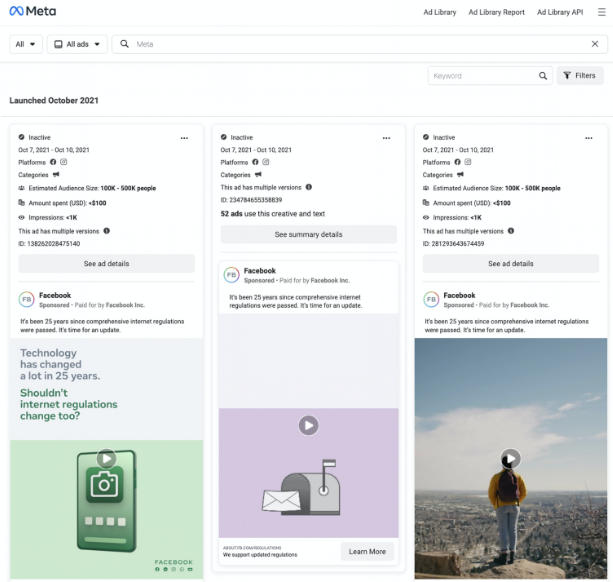Viewport: 613px width, 582px height.
Task: Click 'Launched October 2021' heading
Action: 54,100
